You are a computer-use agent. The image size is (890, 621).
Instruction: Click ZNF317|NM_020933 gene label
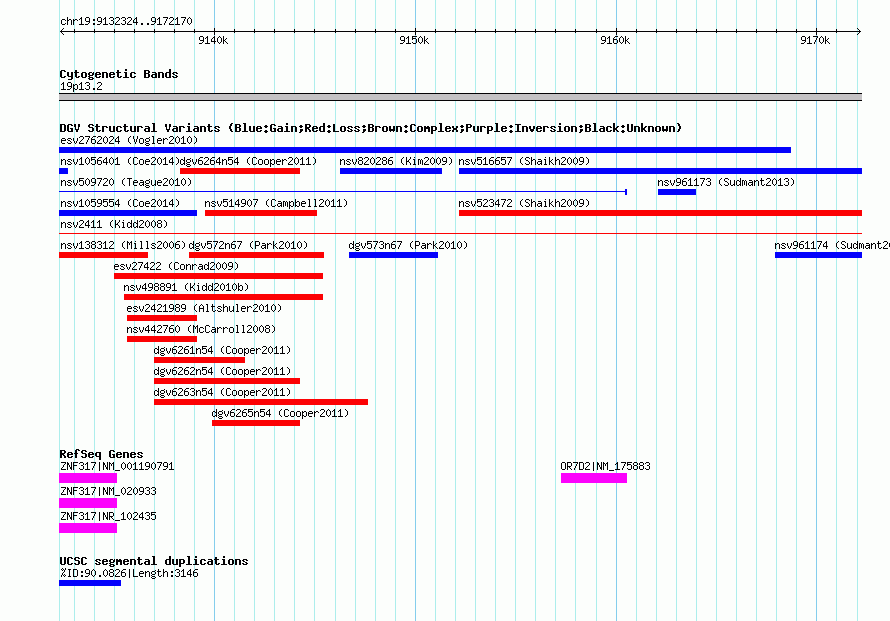point(108,491)
